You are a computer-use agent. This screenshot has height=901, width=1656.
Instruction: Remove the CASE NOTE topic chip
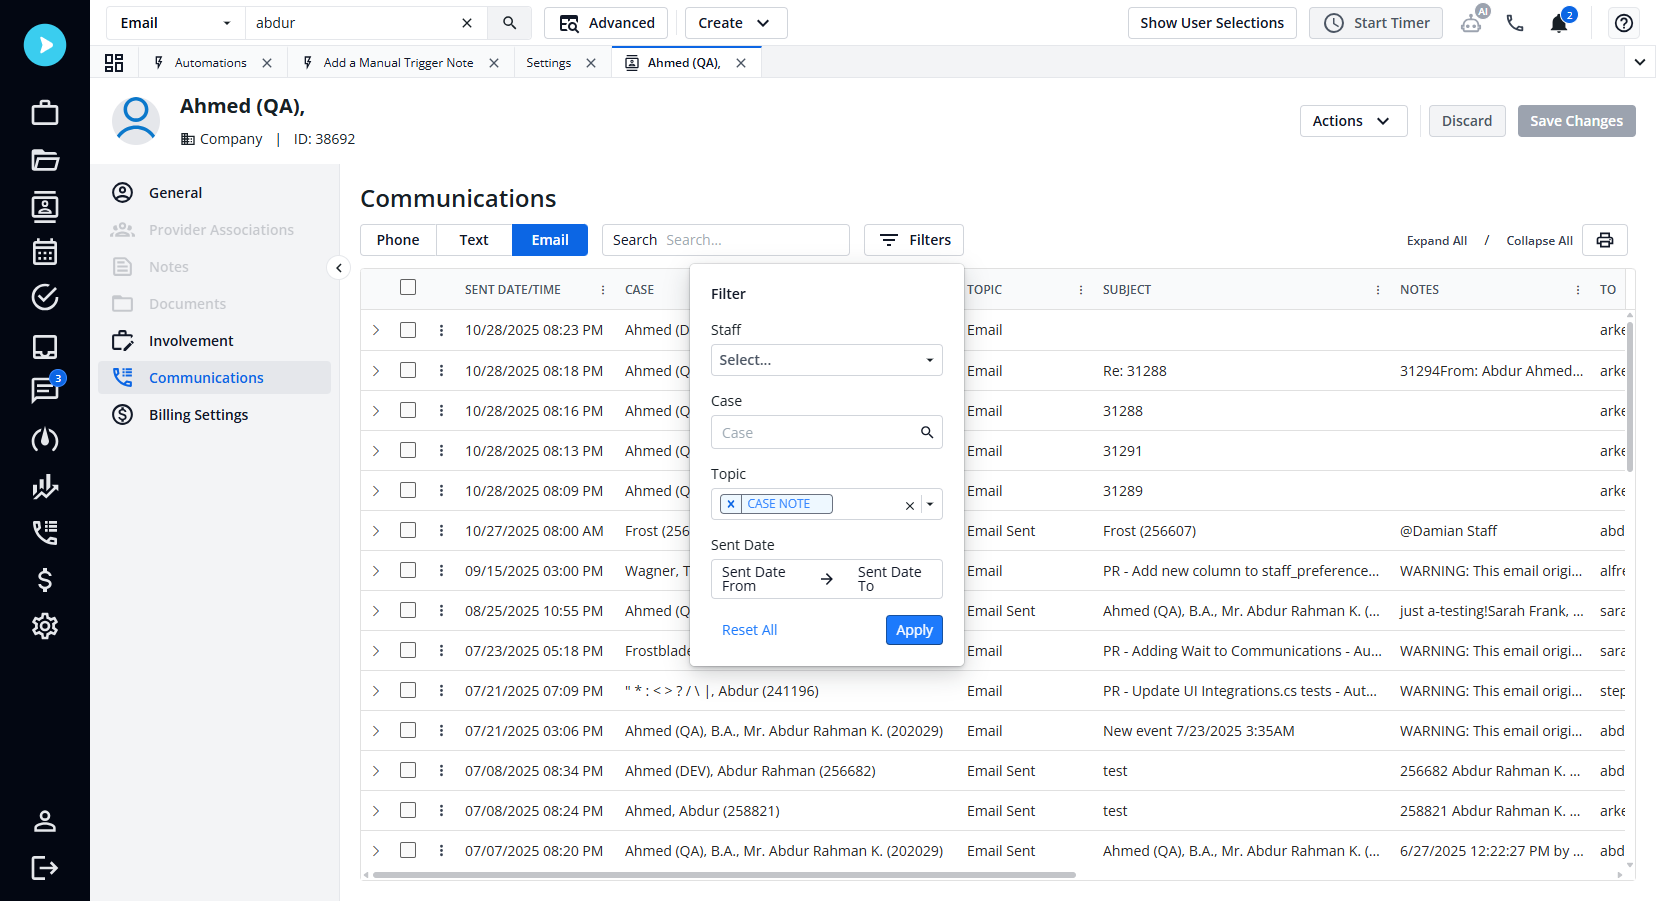tap(731, 503)
